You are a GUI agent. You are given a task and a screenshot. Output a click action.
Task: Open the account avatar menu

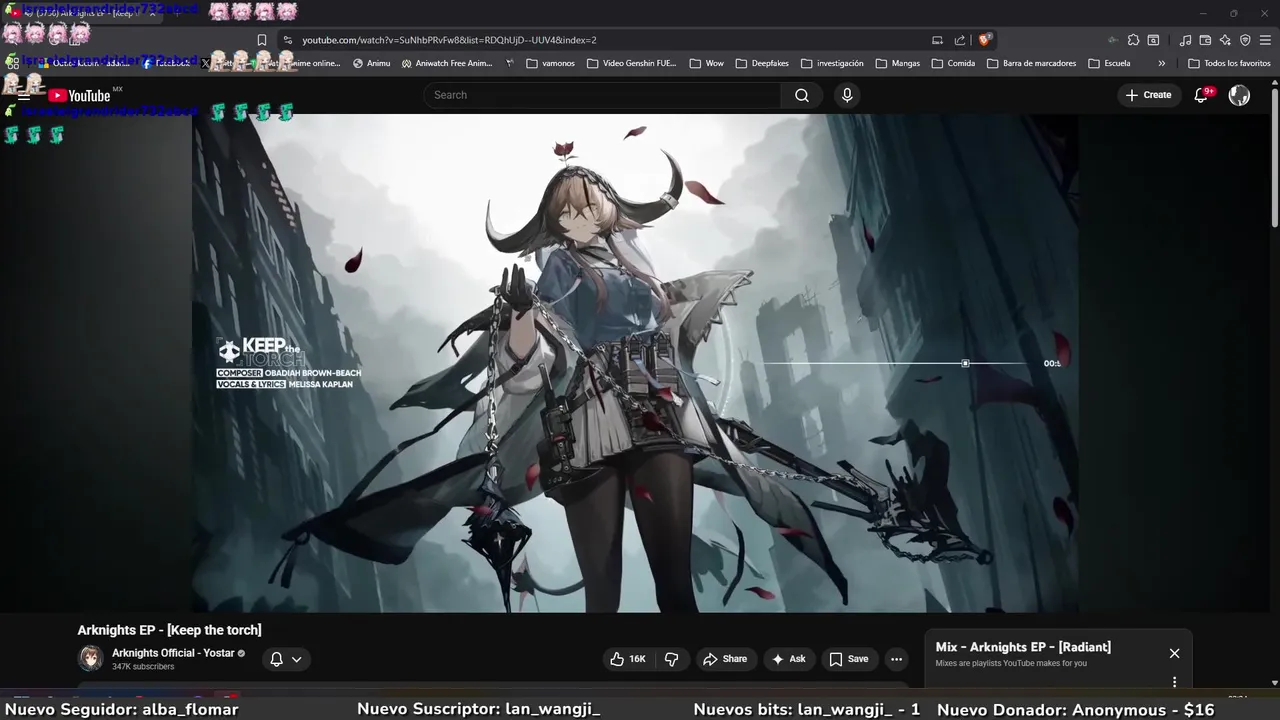point(1239,95)
